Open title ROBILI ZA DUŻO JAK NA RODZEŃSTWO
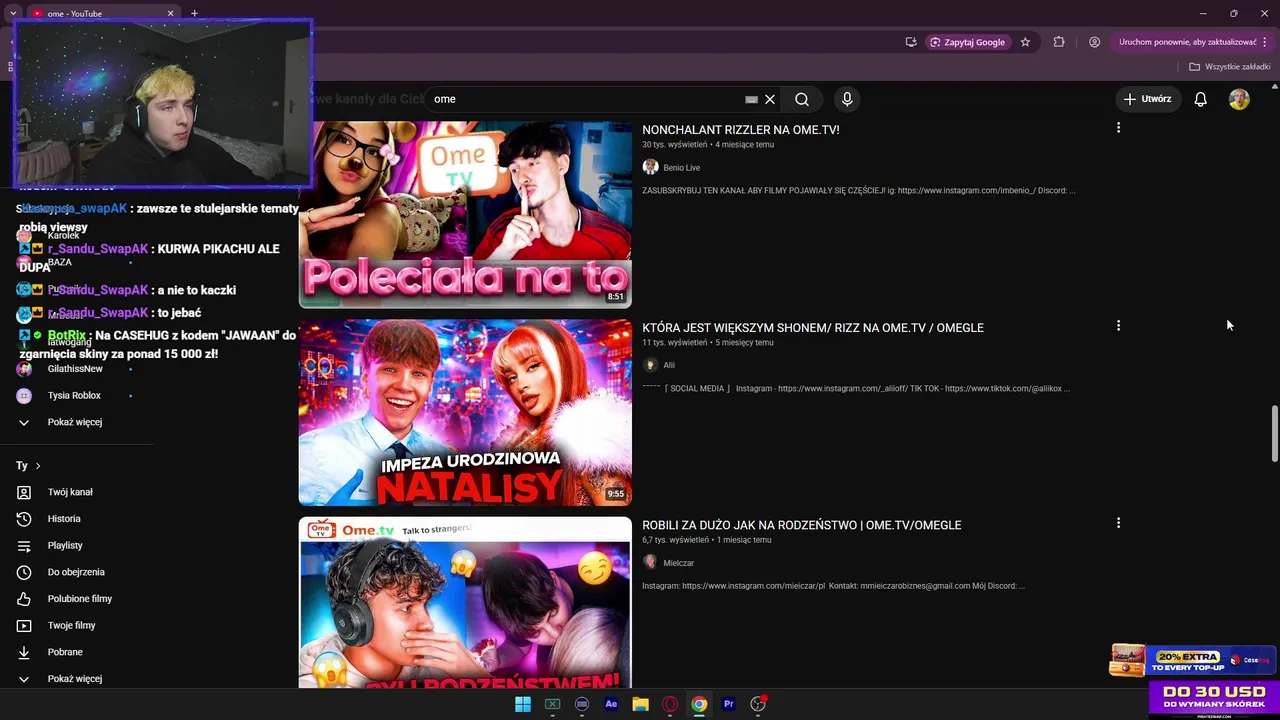 801,525
